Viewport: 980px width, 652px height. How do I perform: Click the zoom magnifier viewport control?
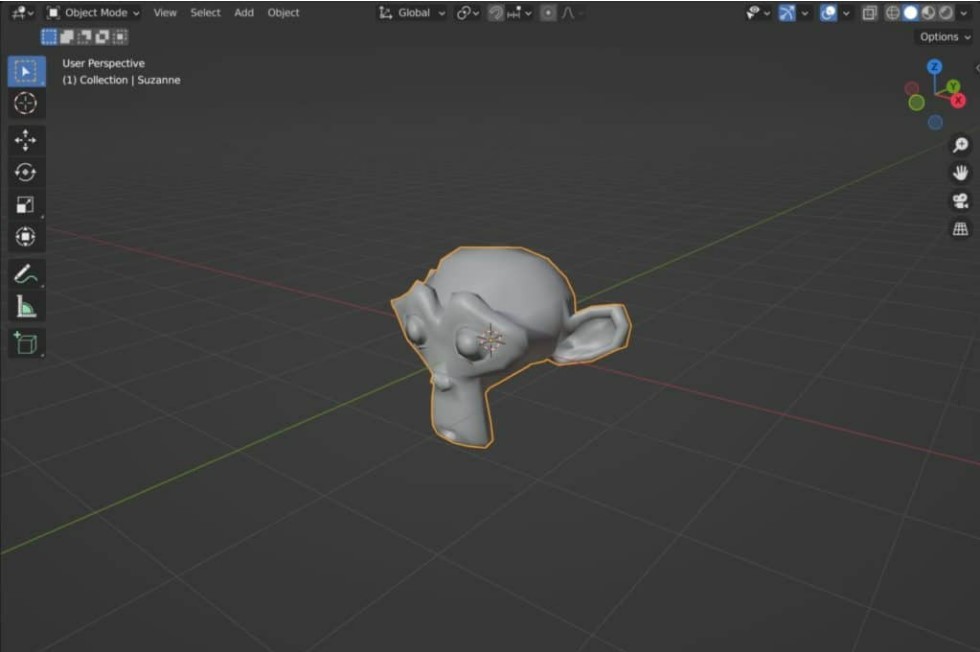[960, 145]
